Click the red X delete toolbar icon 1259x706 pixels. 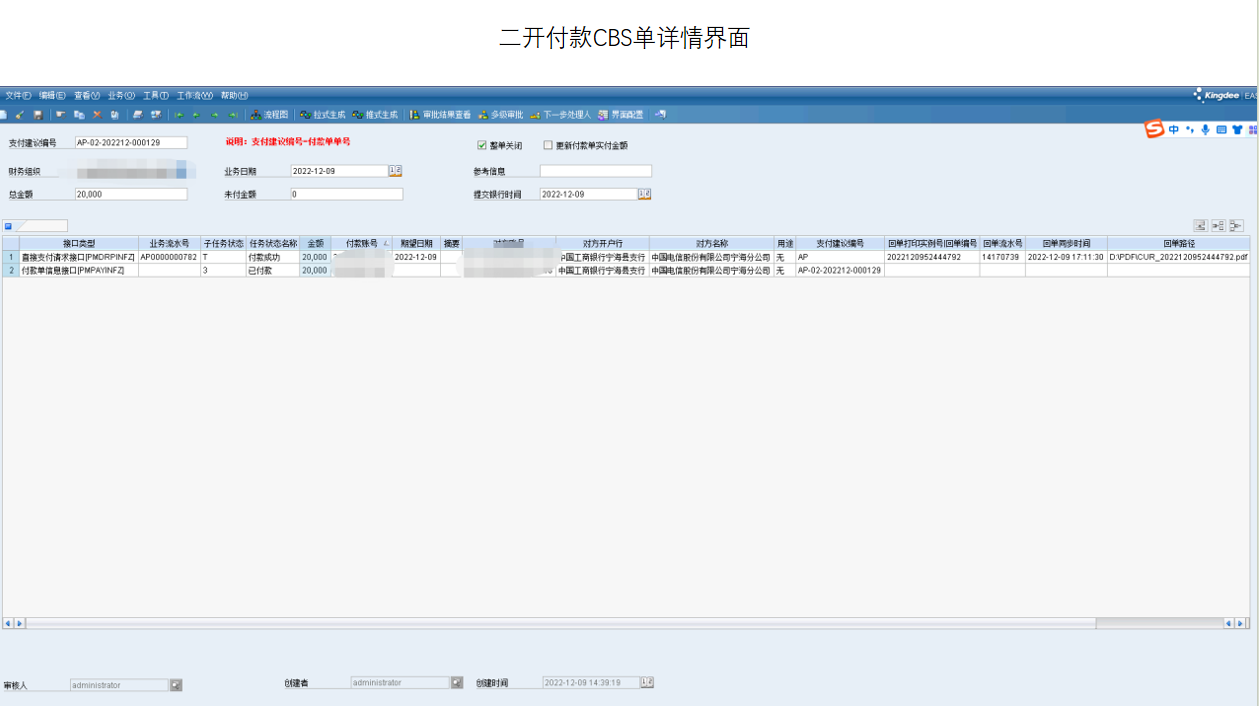97,115
